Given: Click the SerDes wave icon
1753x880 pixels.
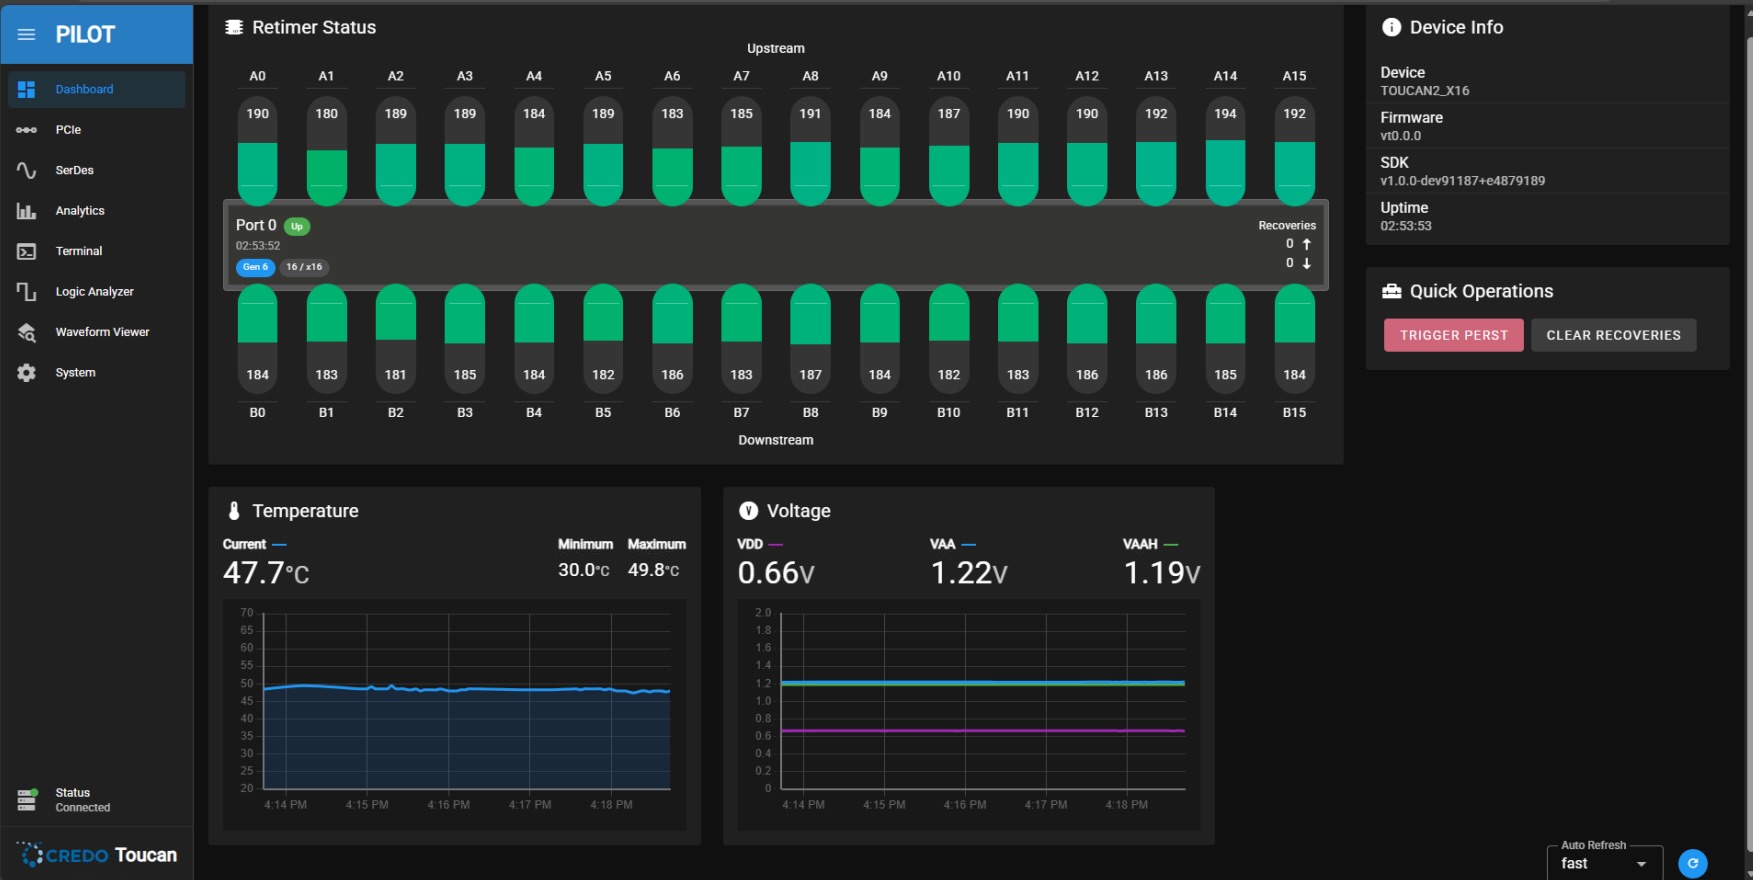Looking at the screenshot, I should 27,170.
